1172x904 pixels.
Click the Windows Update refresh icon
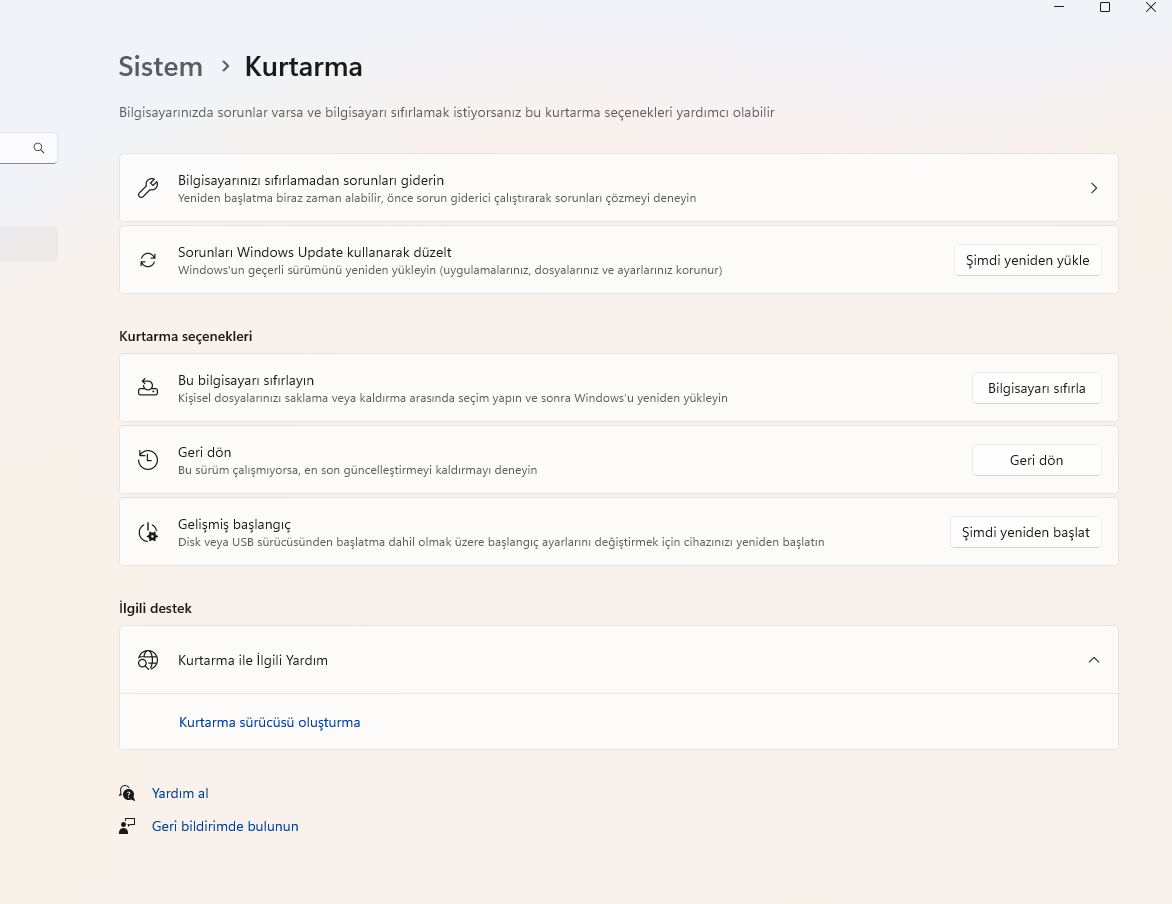point(148,259)
